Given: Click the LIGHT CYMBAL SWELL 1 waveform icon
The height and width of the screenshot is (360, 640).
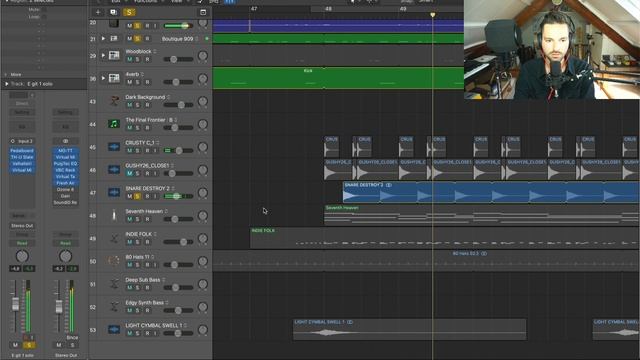Looking at the screenshot, I should coord(114,330).
